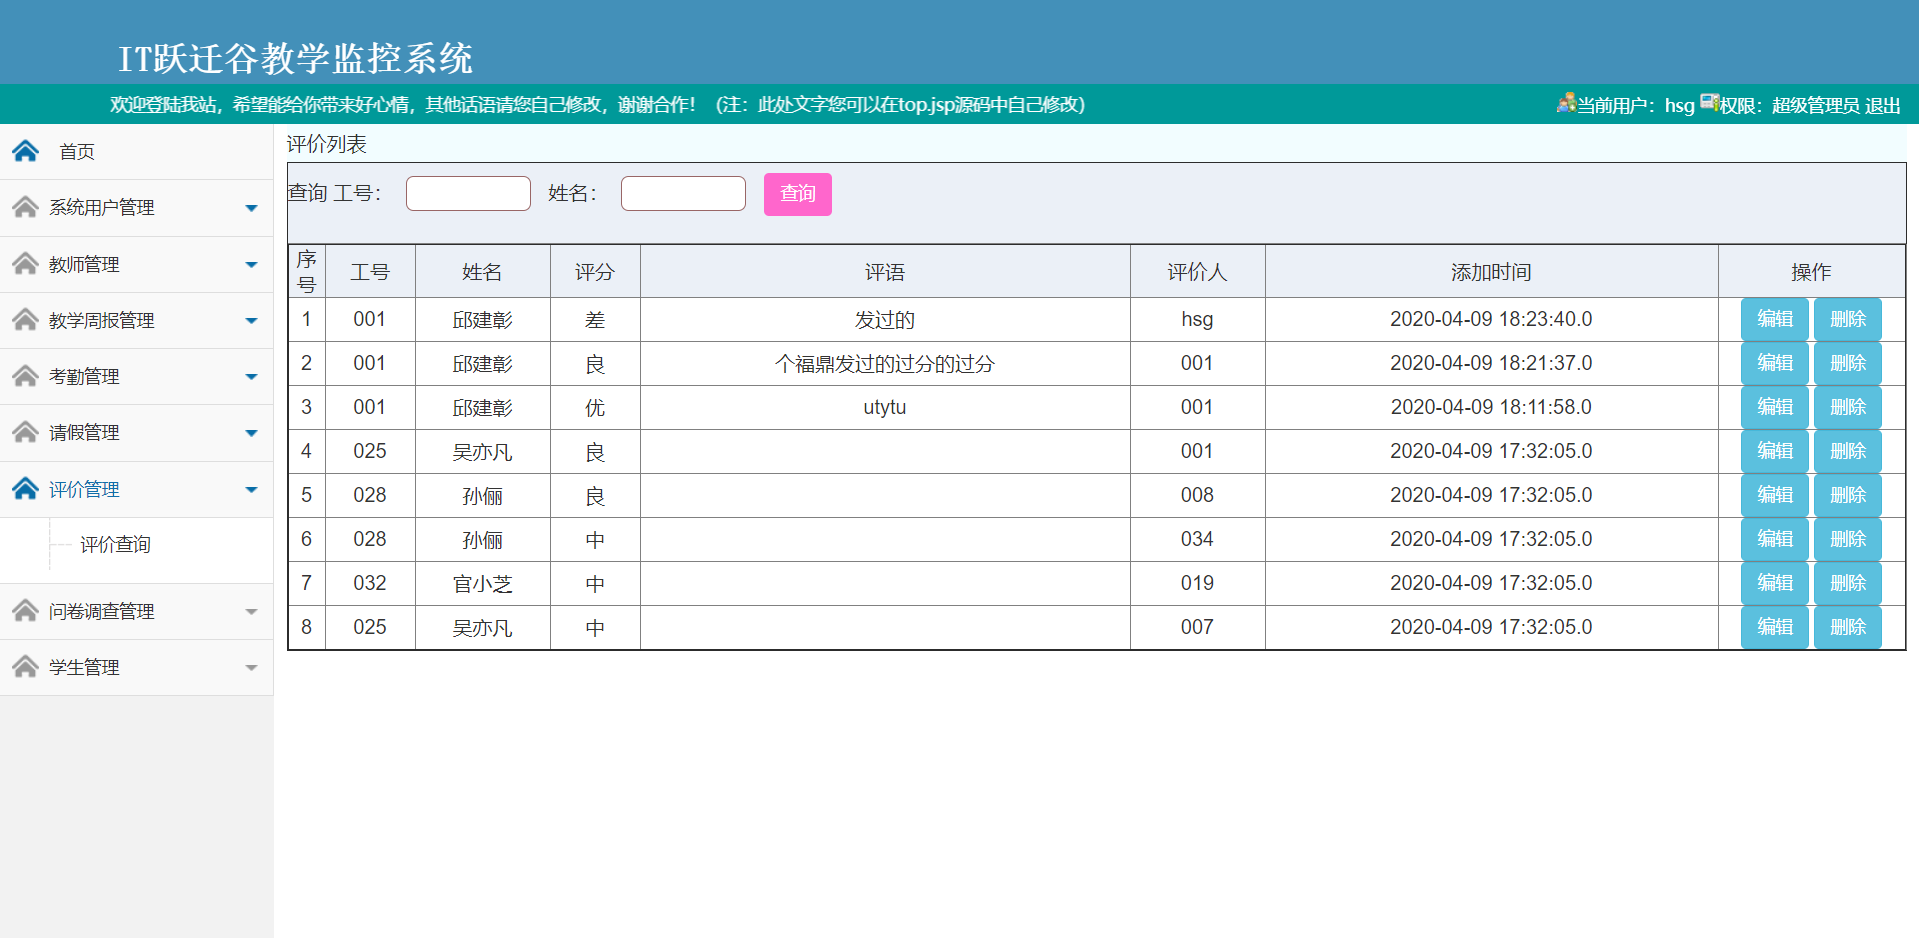Click the blue house icon beside 评价管理

coord(25,489)
